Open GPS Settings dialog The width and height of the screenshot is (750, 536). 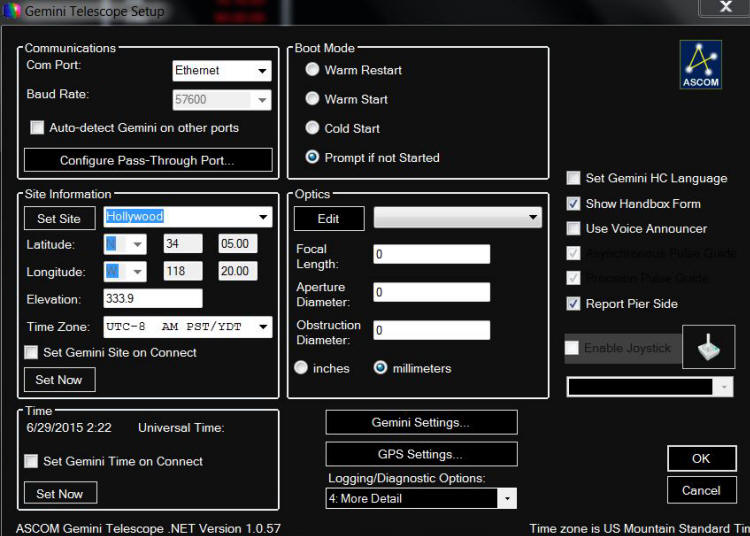pos(421,454)
